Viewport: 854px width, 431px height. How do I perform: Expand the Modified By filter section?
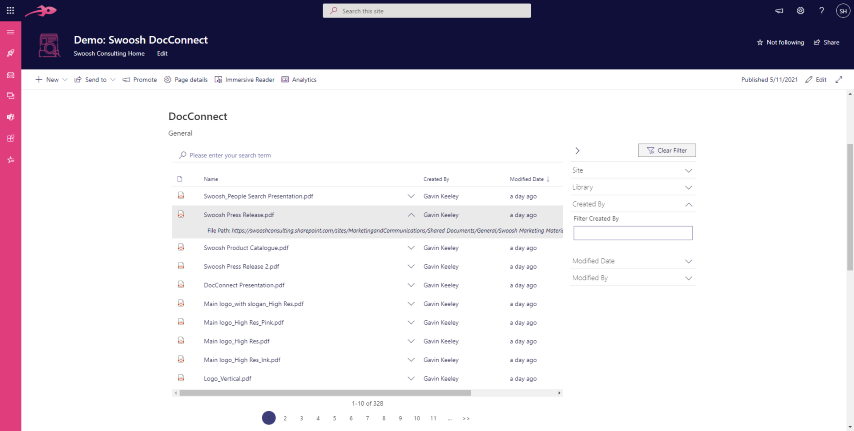pos(633,278)
